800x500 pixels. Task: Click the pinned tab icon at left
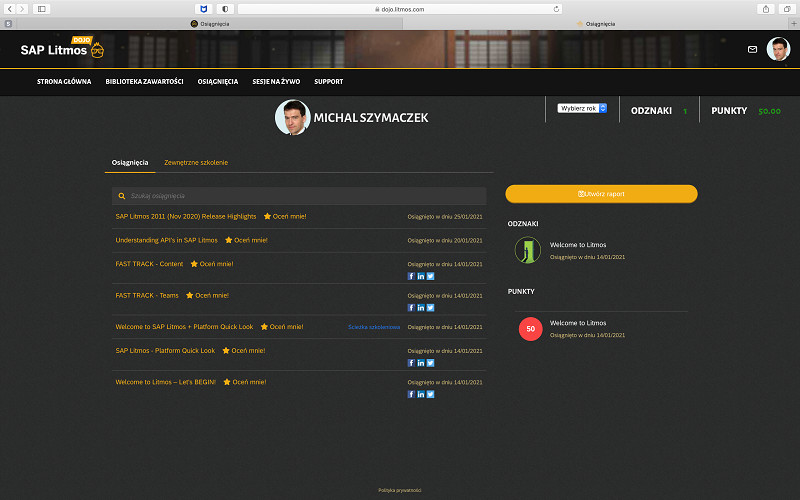(x=8, y=23)
